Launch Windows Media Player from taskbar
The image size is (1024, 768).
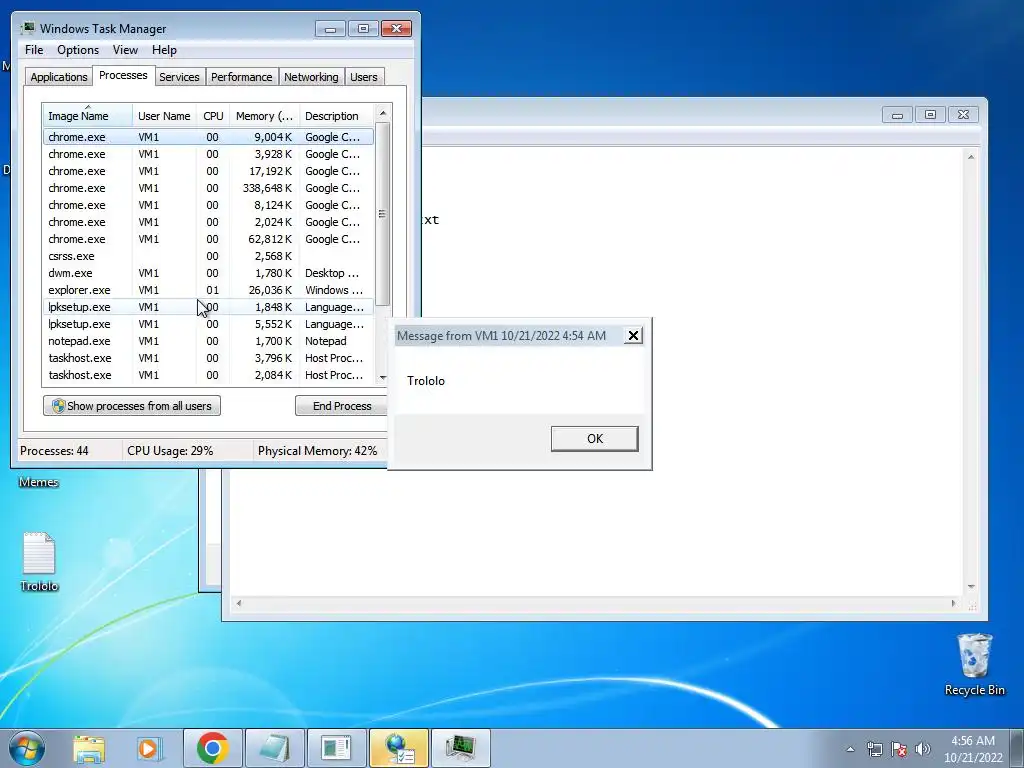150,748
